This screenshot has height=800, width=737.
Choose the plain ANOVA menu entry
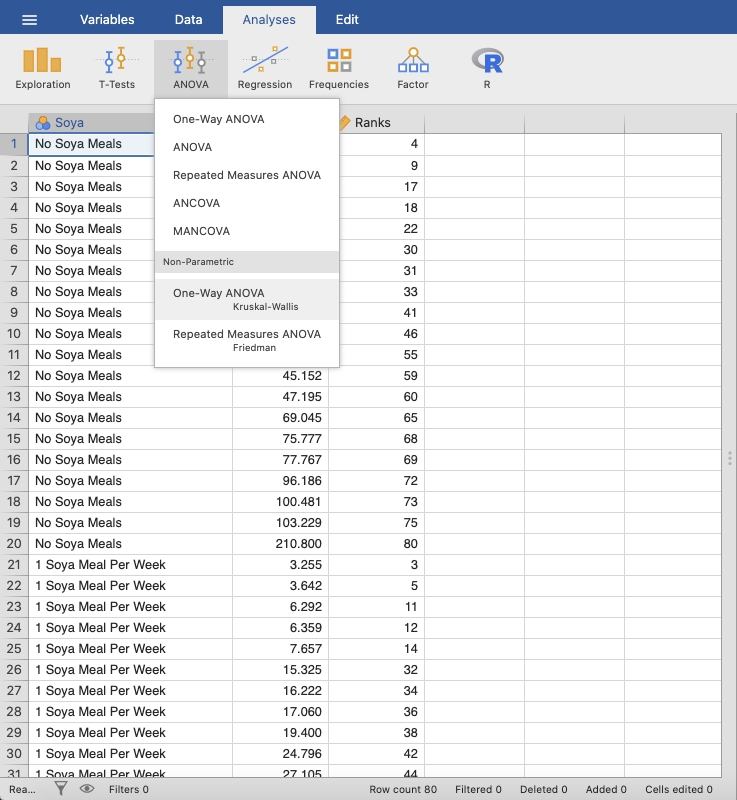[x=247, y=147]
